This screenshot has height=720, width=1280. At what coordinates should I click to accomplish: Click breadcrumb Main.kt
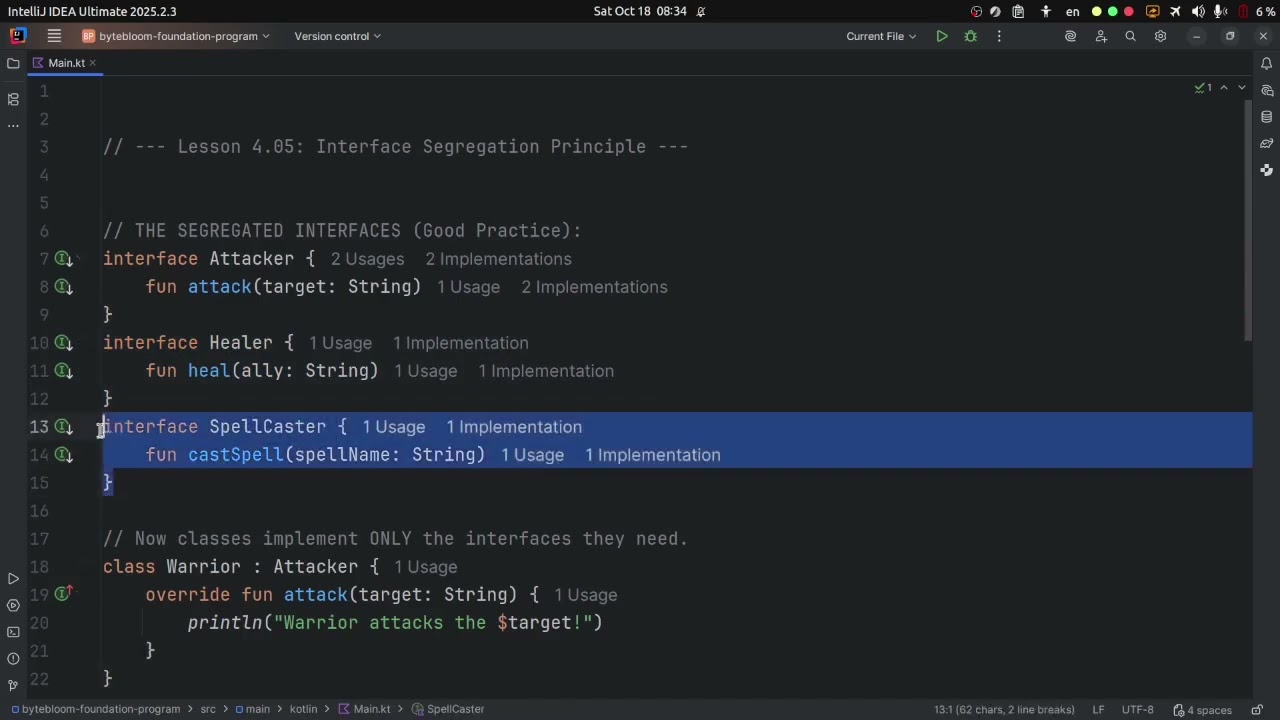coord(364,709)
